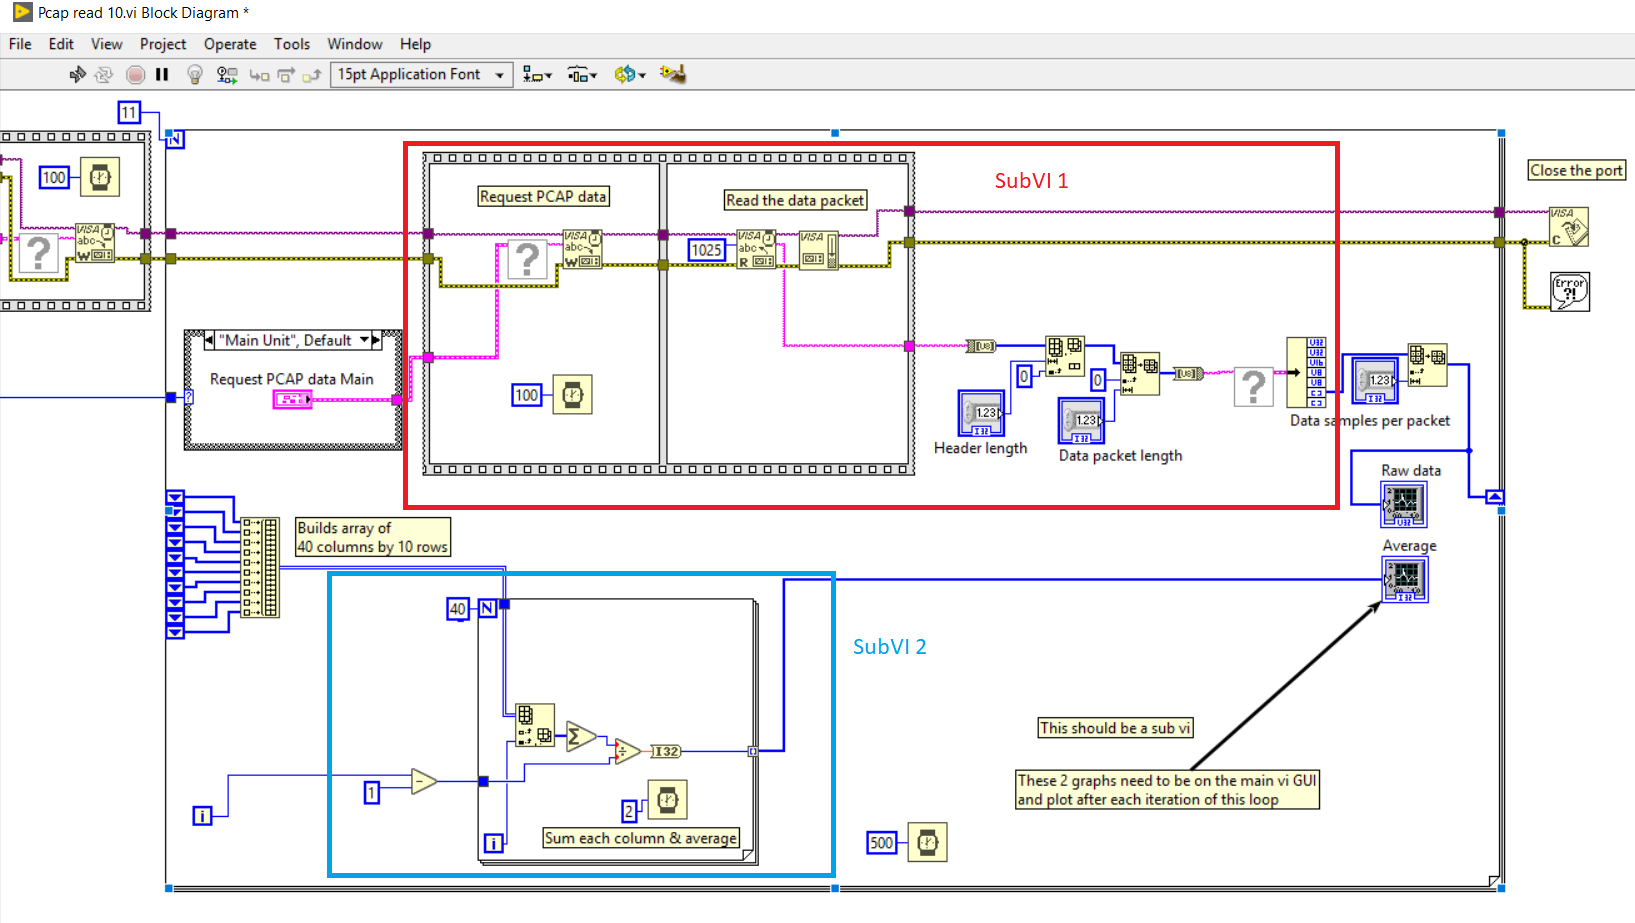
Task: Open Reorder dropdown
Action: pyautogui.click(x=630, y=75)
